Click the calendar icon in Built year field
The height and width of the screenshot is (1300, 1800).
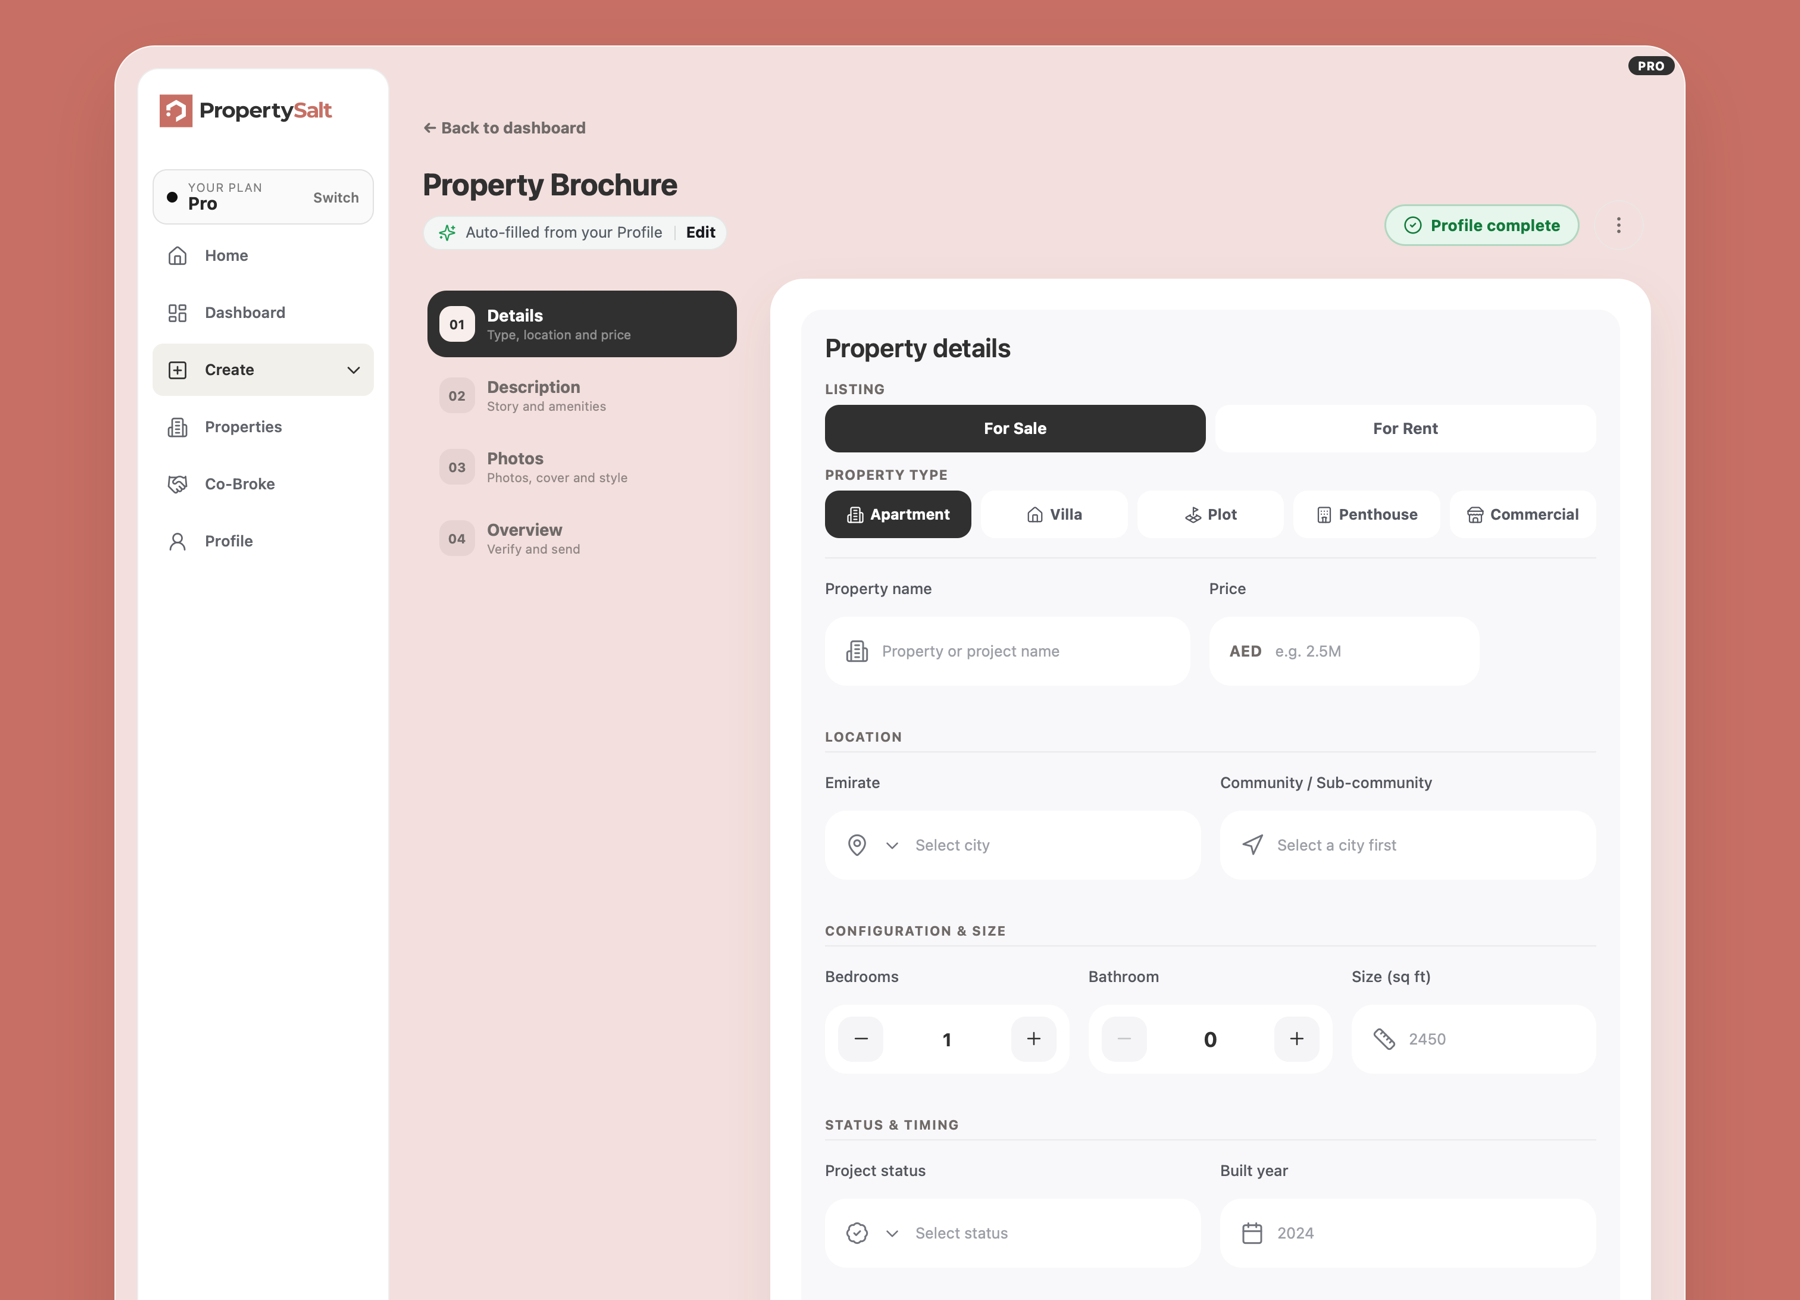coord(1252,1233)
